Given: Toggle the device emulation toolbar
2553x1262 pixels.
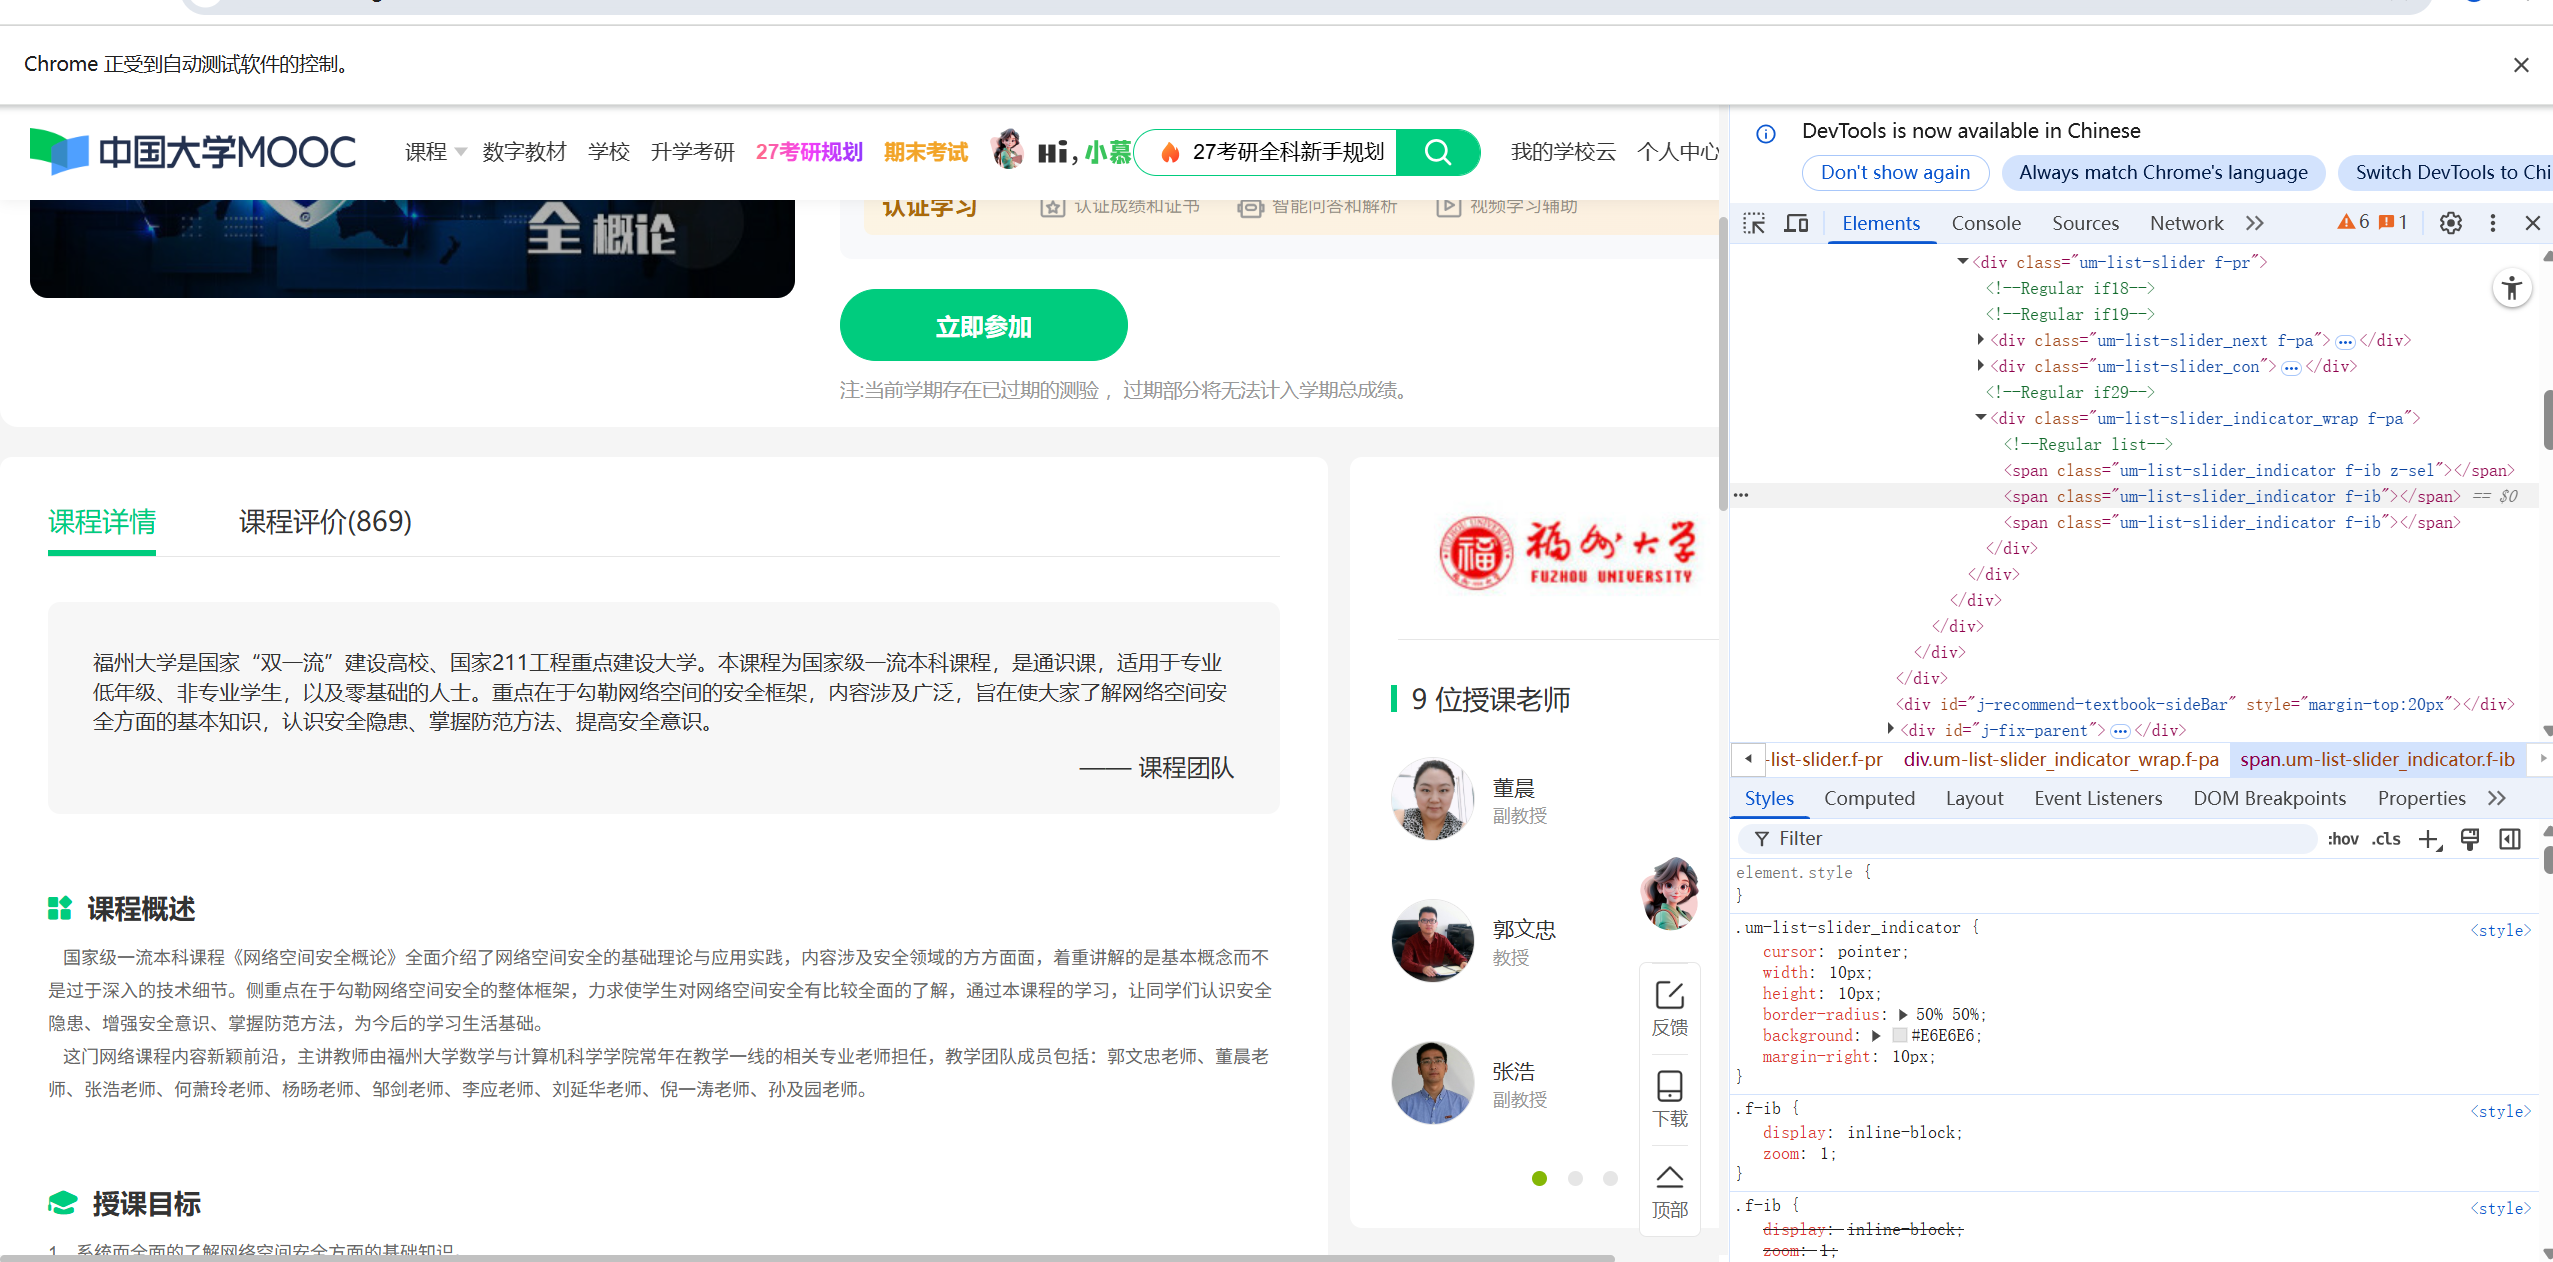Looking at the screenshot, I should (x=1795, y=222).
